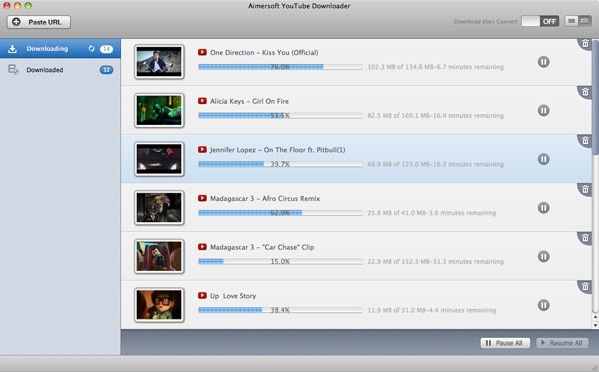This screenshot has width=599, height=372.
Task: Click status "82.5 MB of 160.1 MB-16.9 minutes remaining"
Action: click(x=435, y=115)
